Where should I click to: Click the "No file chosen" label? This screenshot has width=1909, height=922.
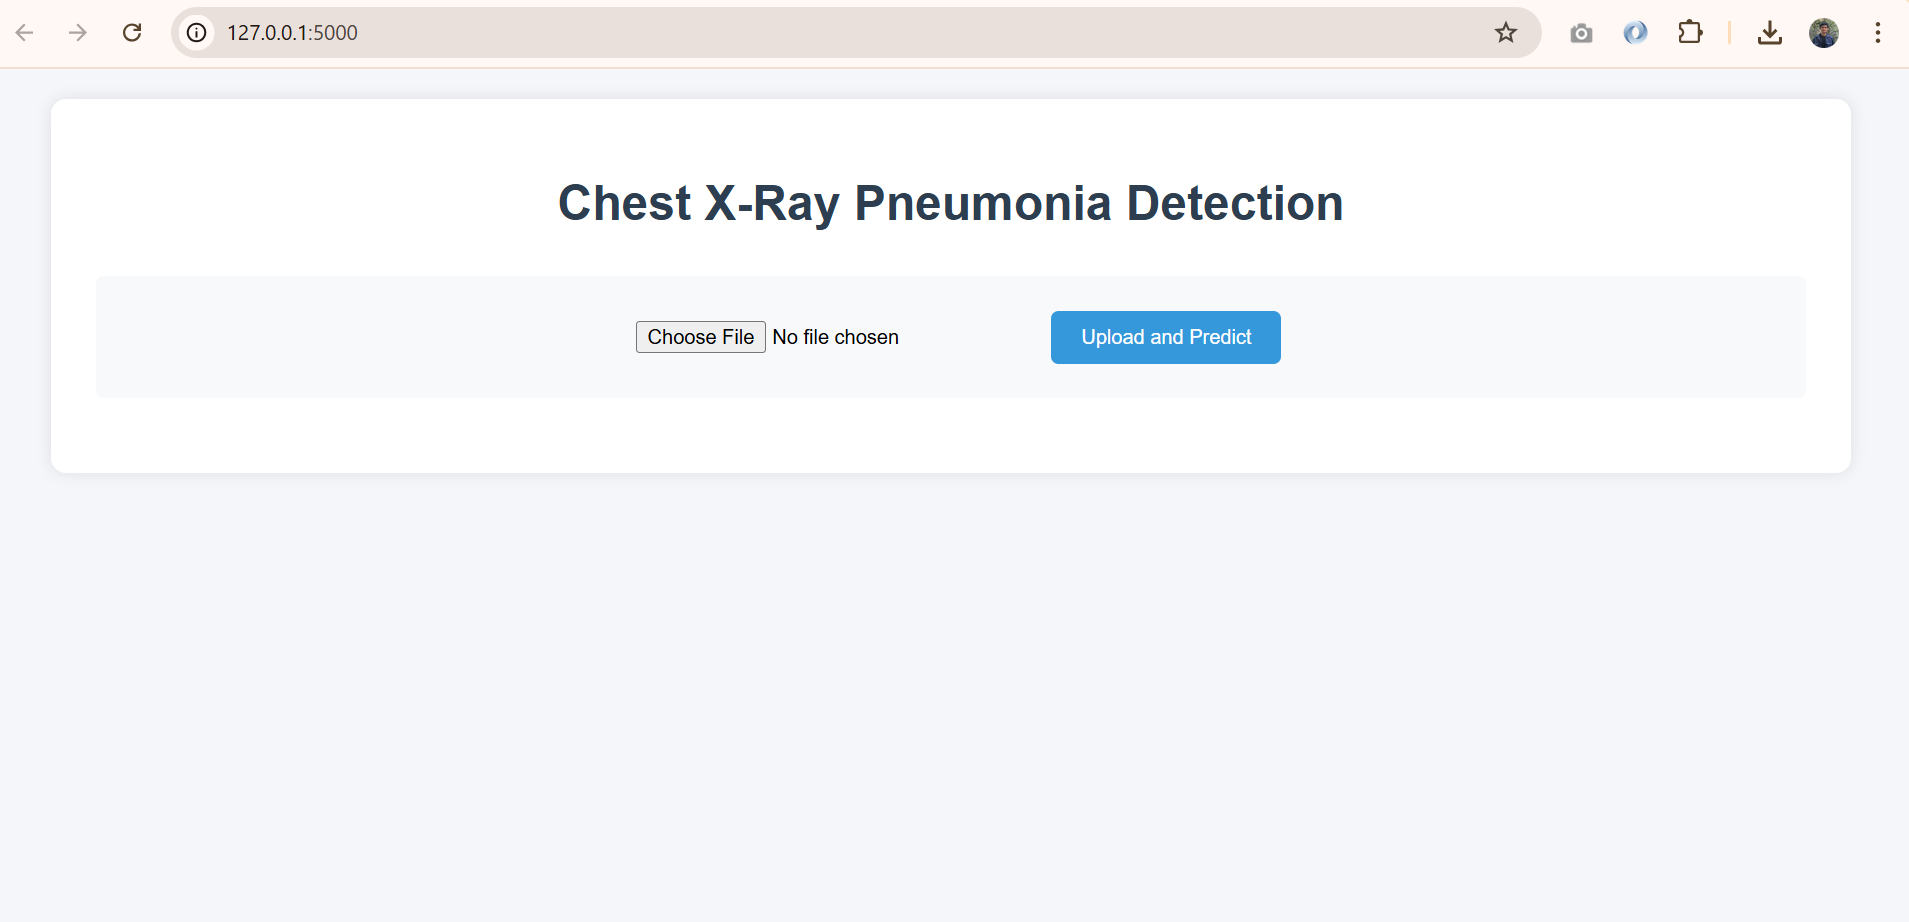tap(835, 337)
